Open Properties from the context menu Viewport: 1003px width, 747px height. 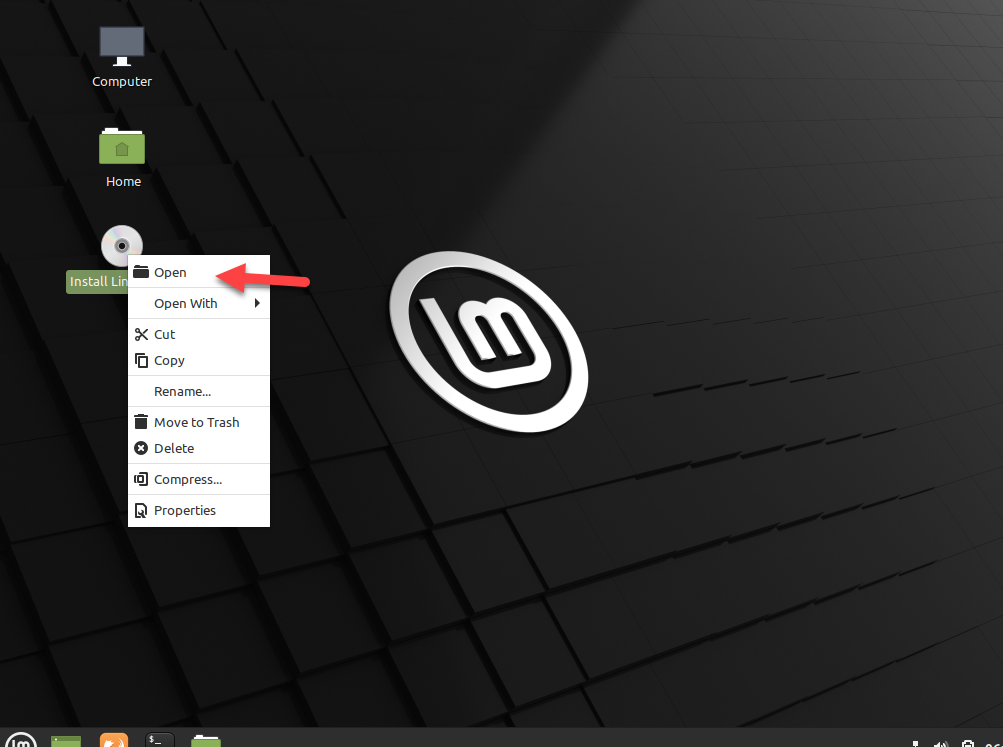click(184, 511)
